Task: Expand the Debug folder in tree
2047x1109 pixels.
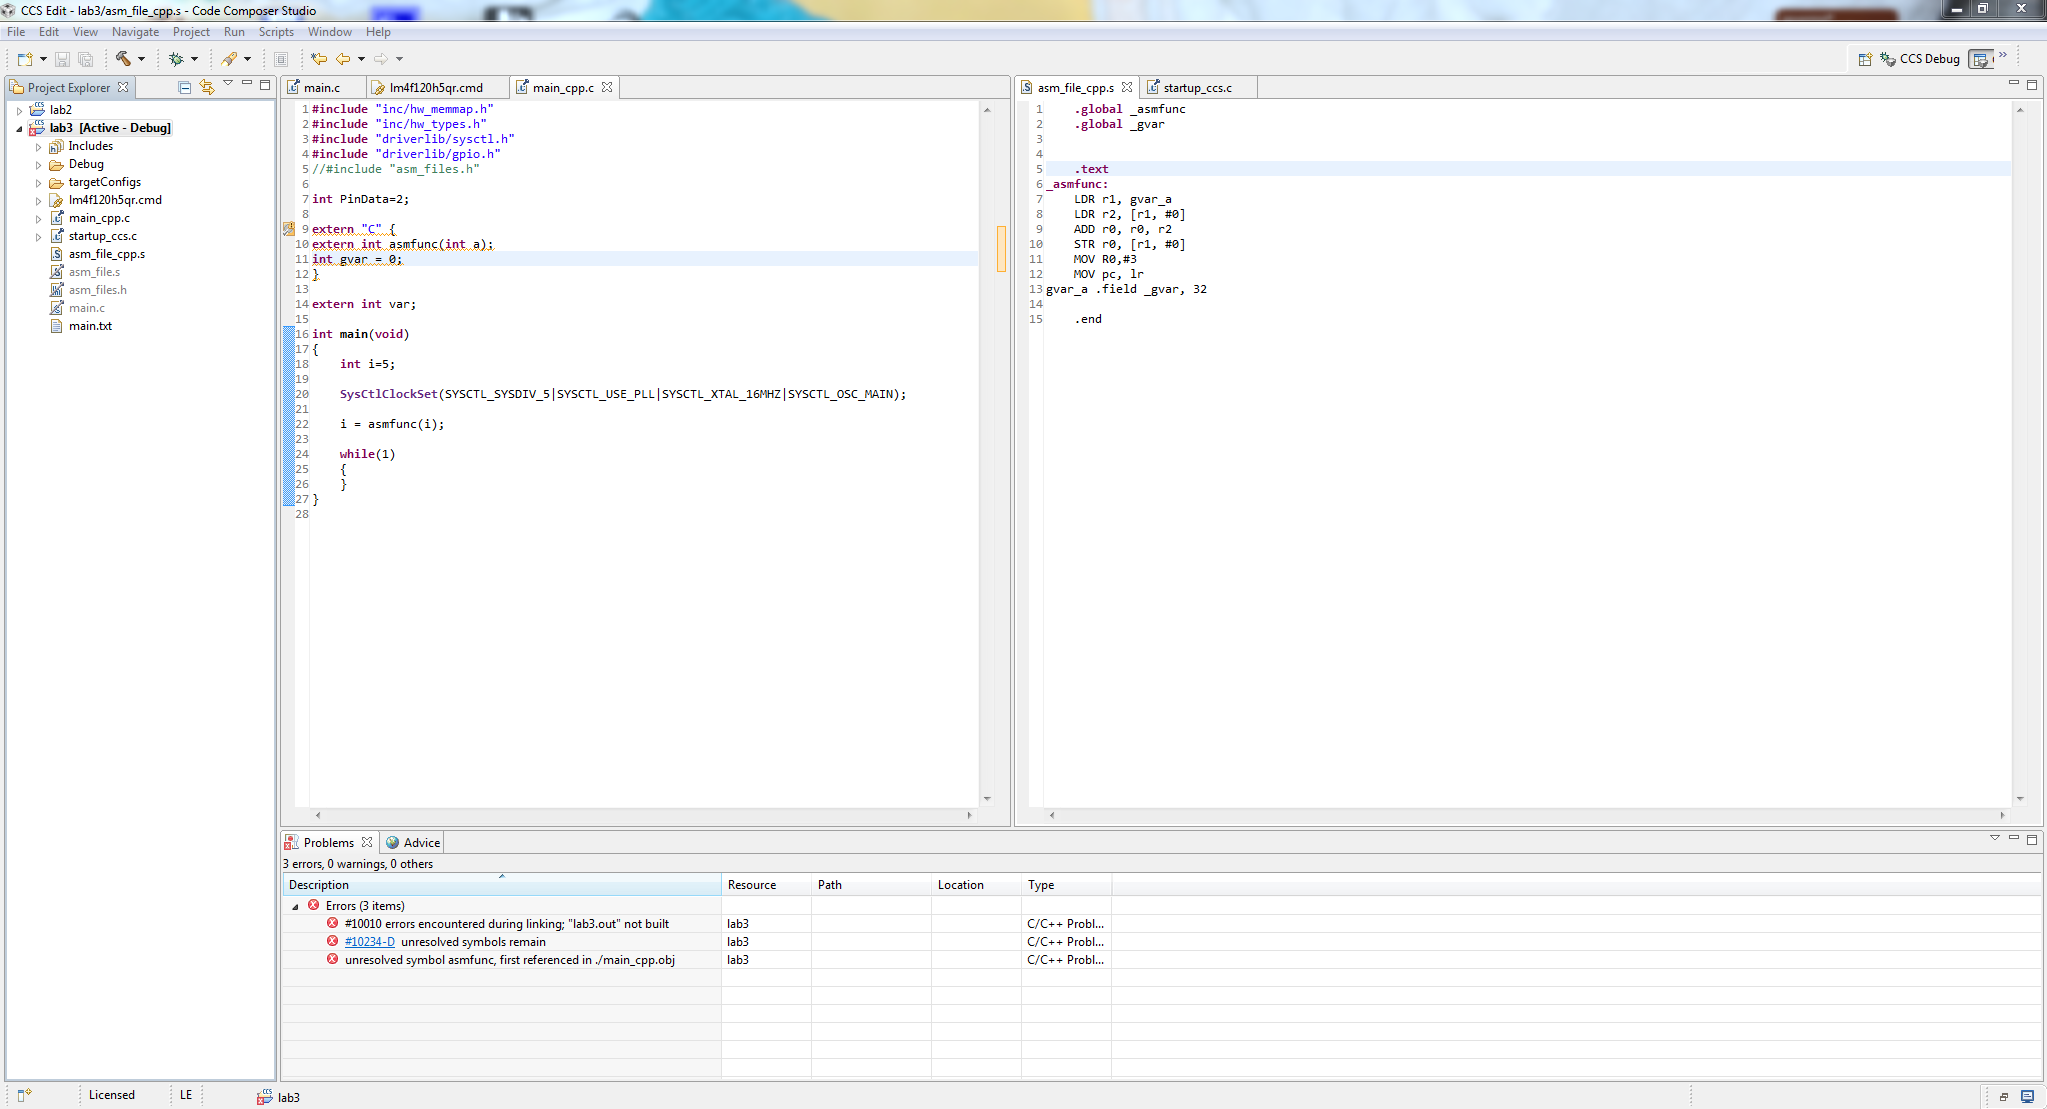Action: click(38, 164)
